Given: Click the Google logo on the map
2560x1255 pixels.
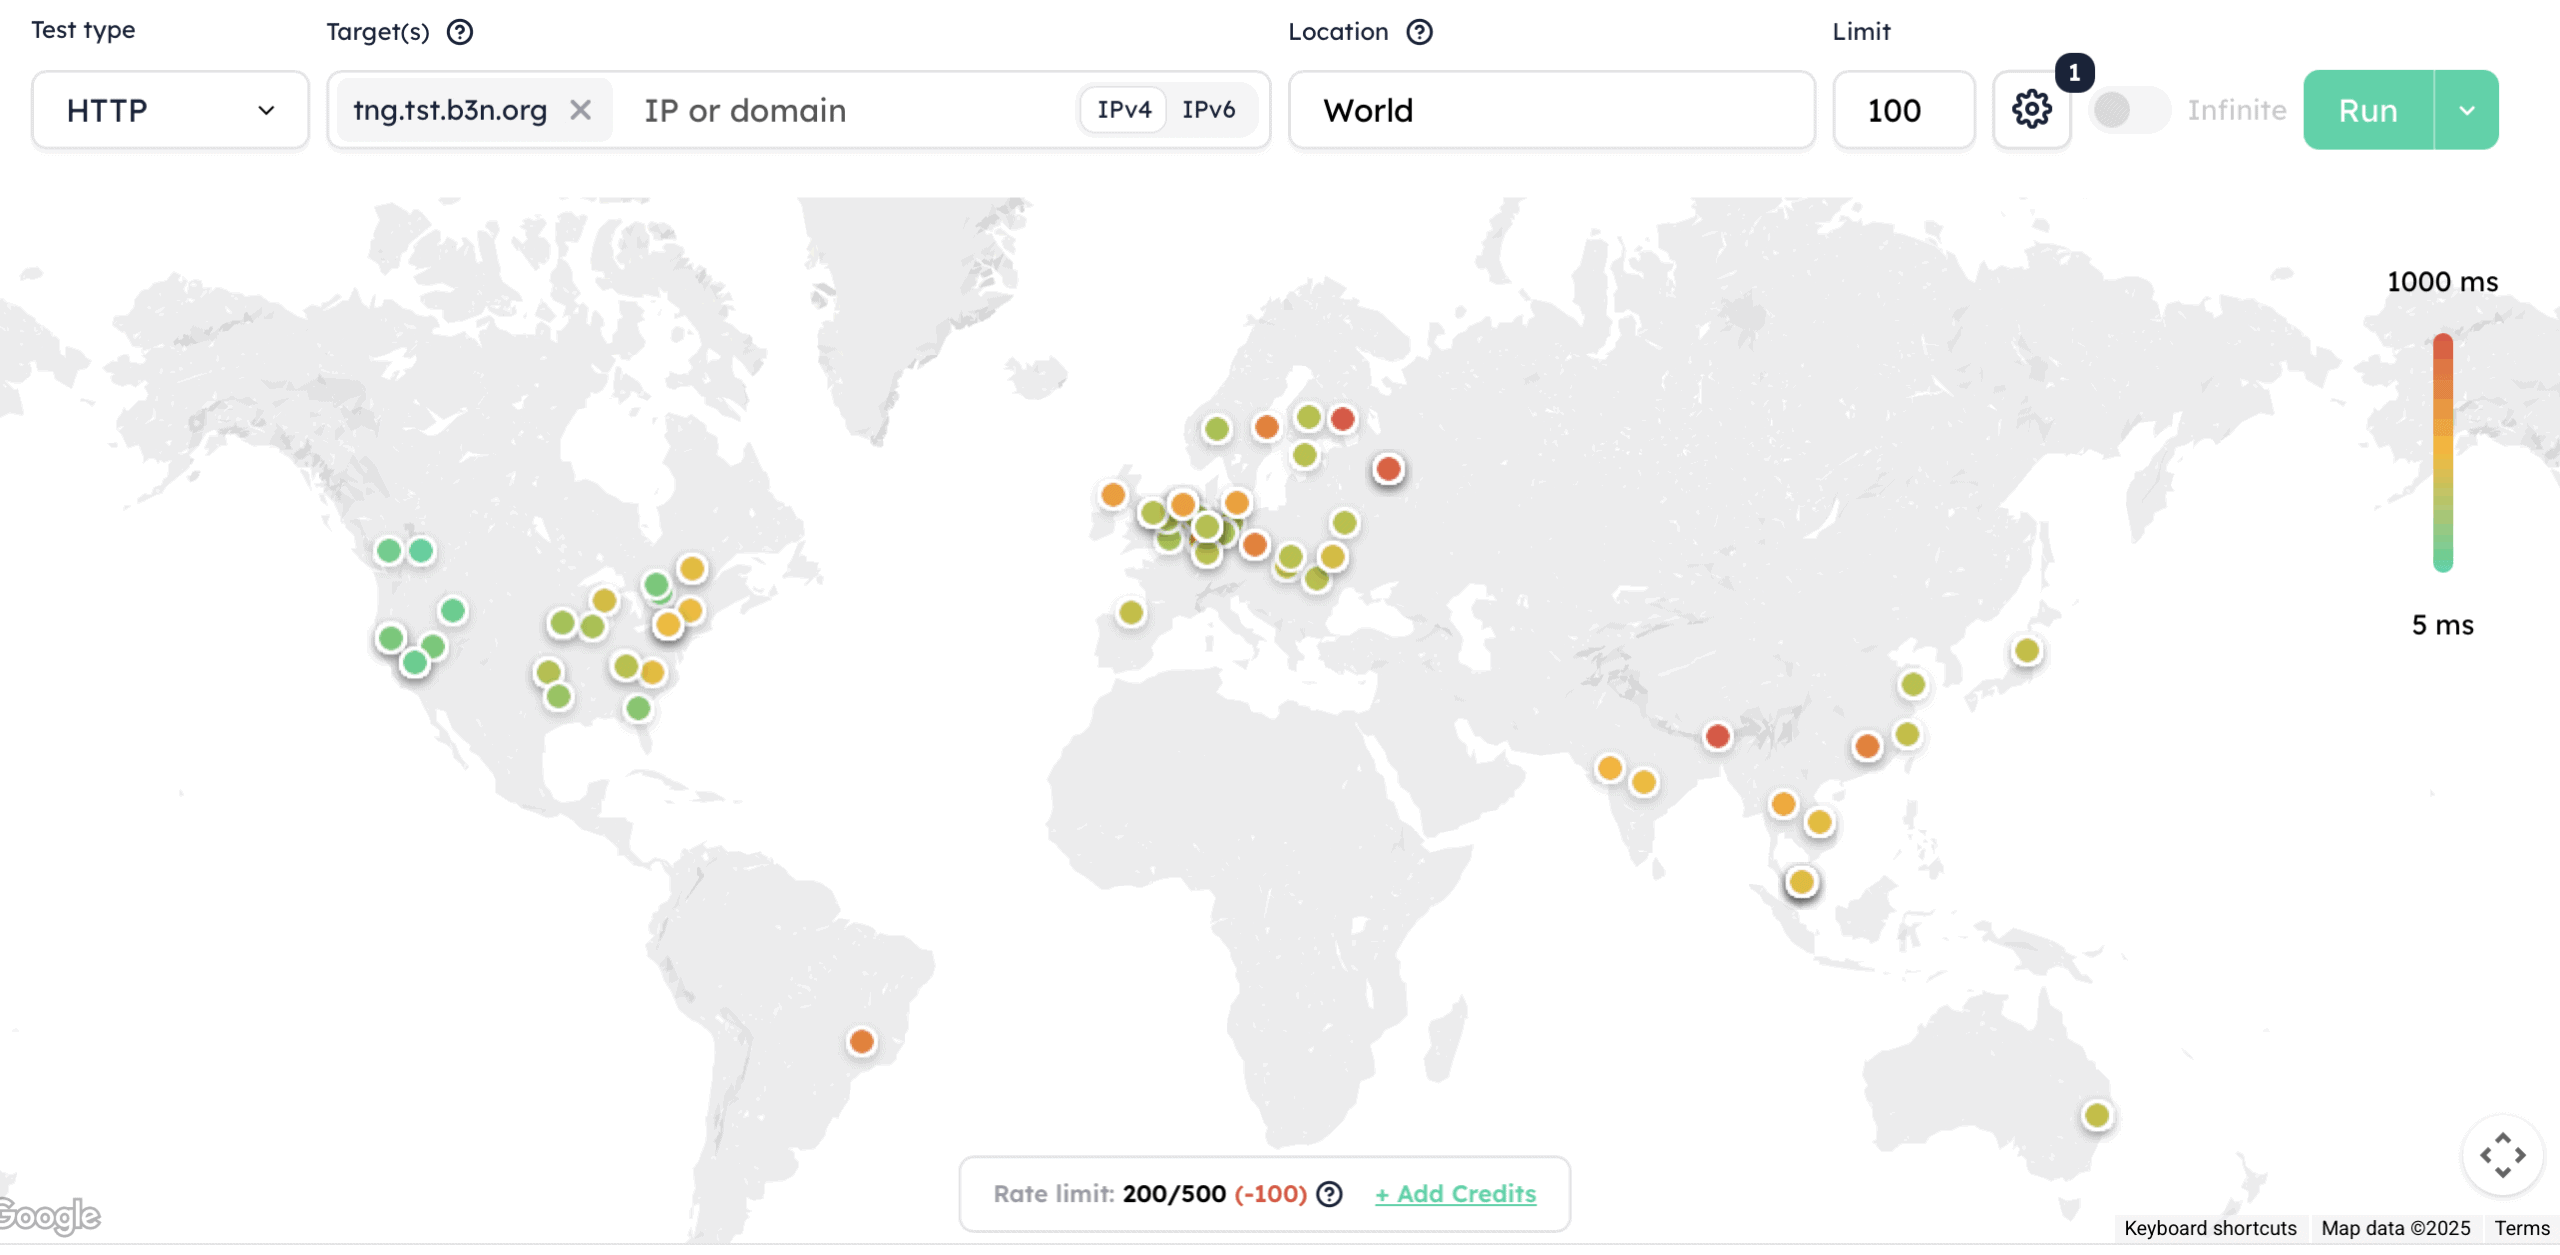Looking at the screenshot, I should [49, 1216].
